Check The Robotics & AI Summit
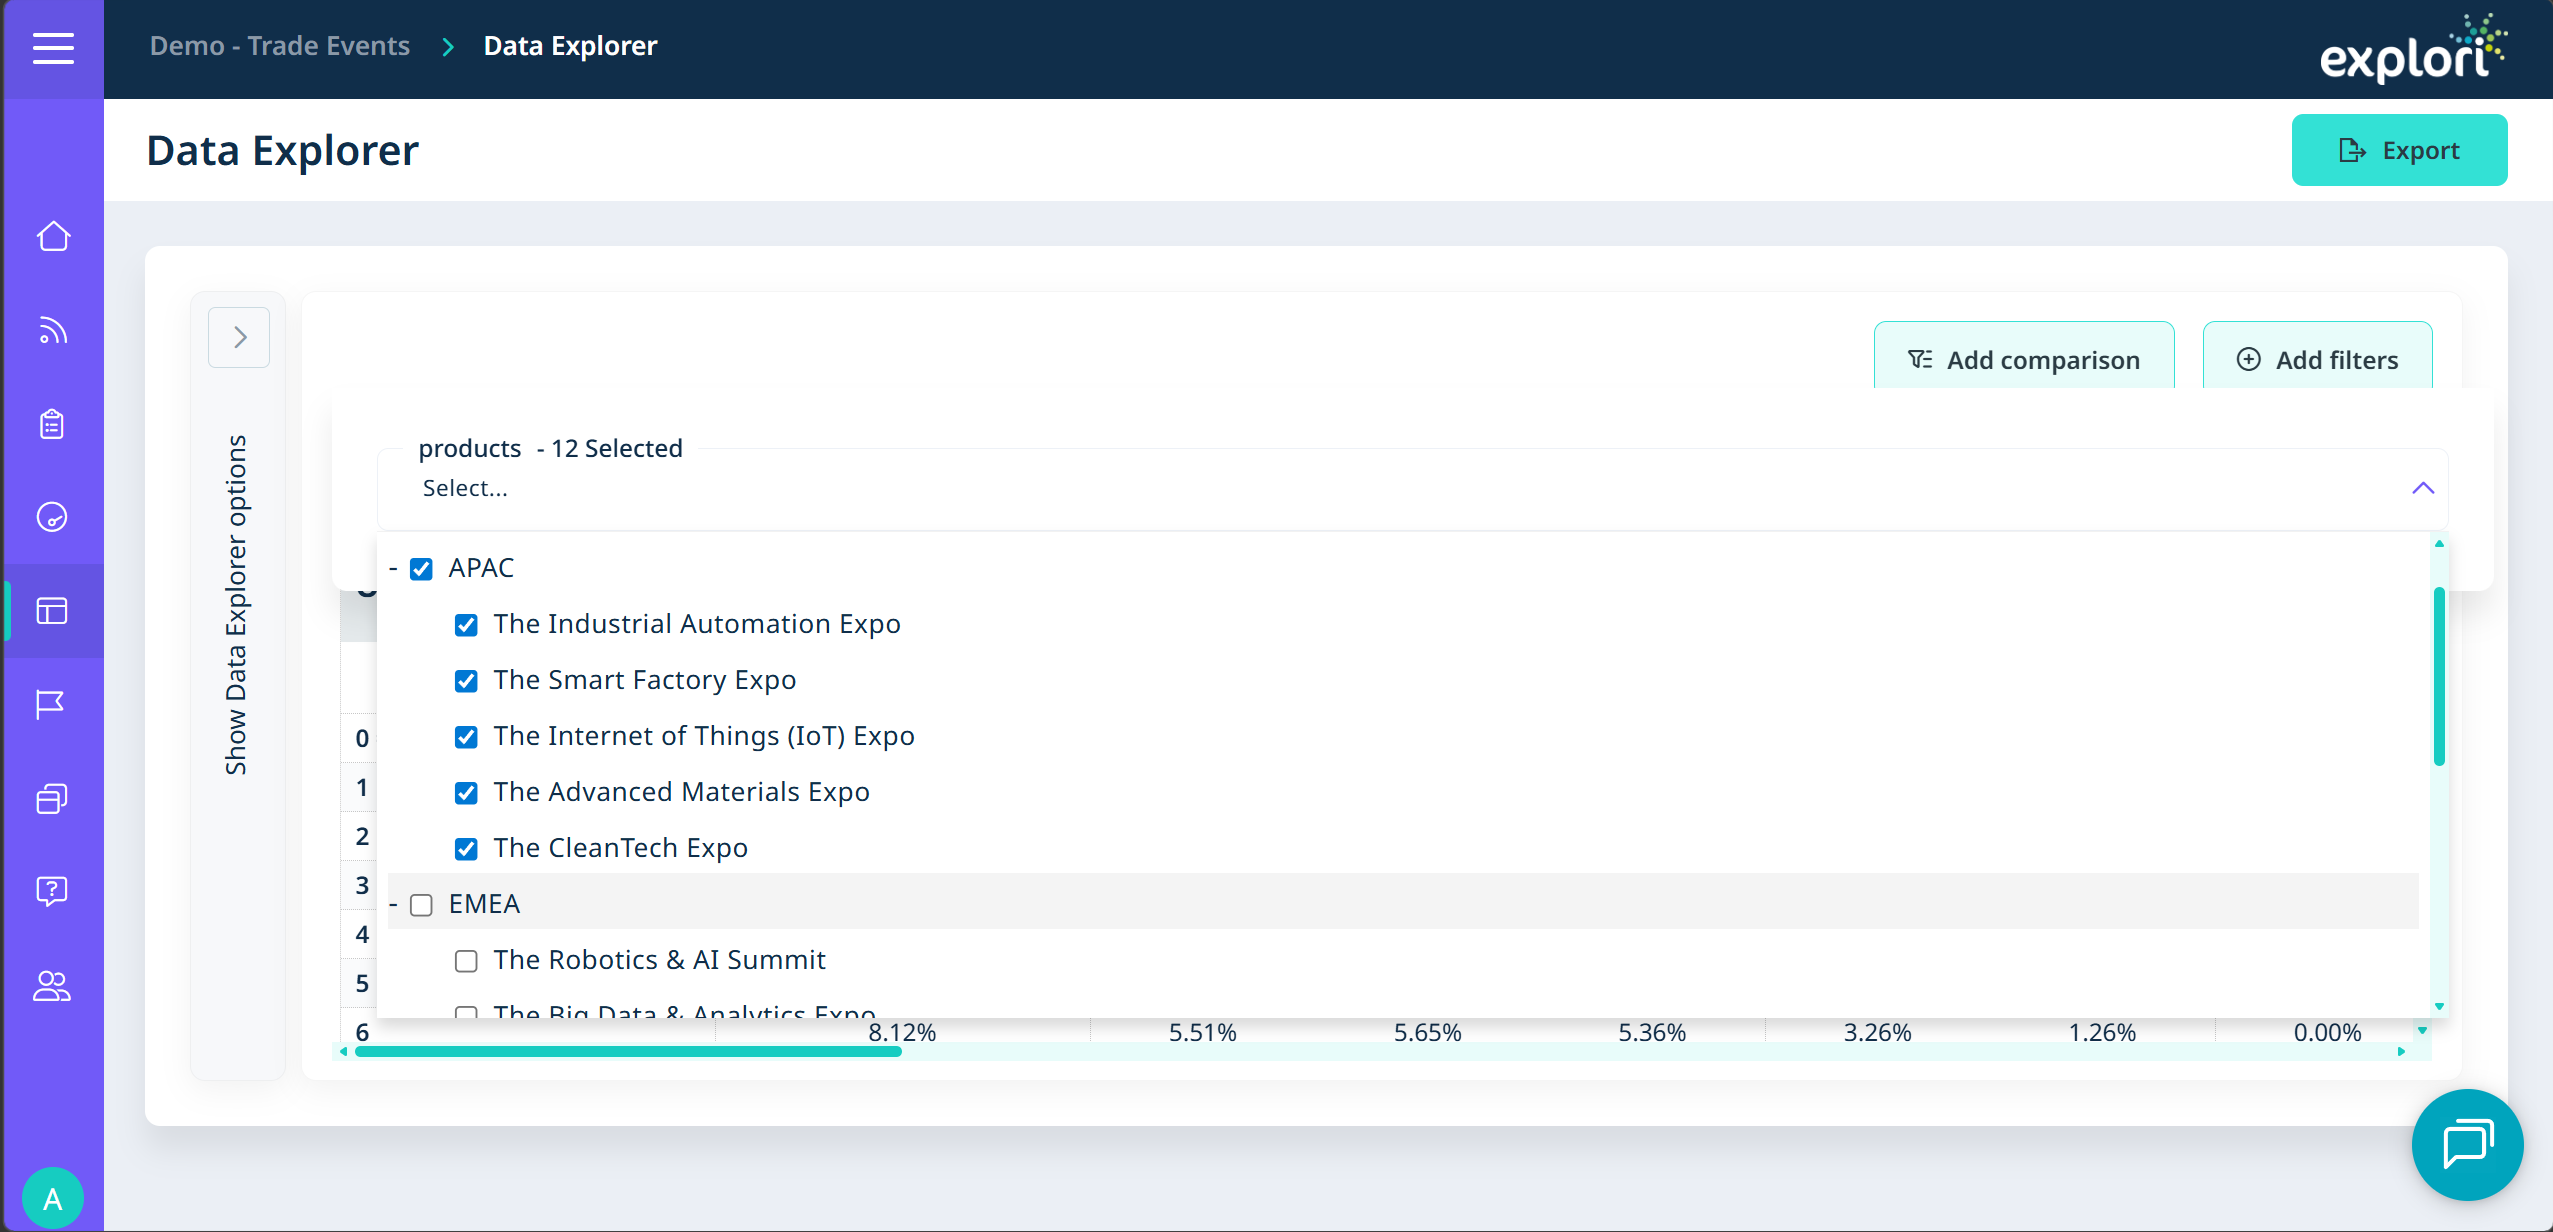This screenshot has width=2553, height=1232. (x=466, y=961)
